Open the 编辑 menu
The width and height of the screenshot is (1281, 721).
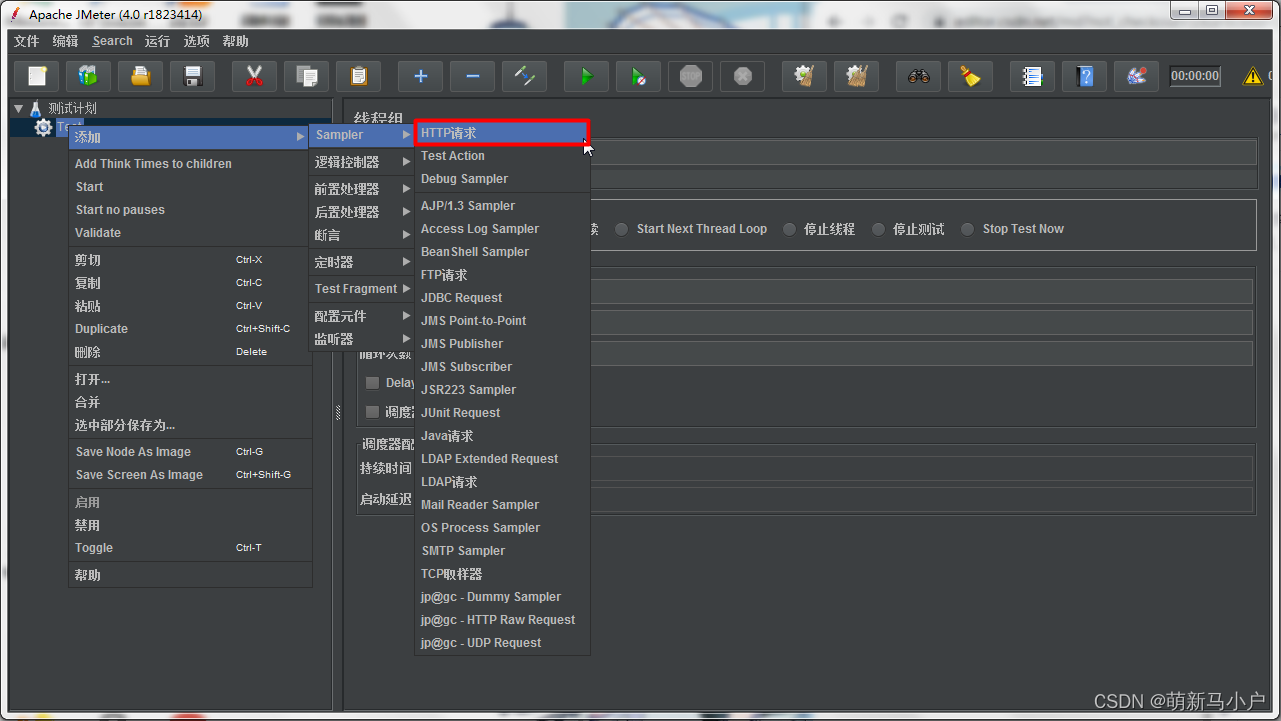pyautogui.click(x=65, y=41)
